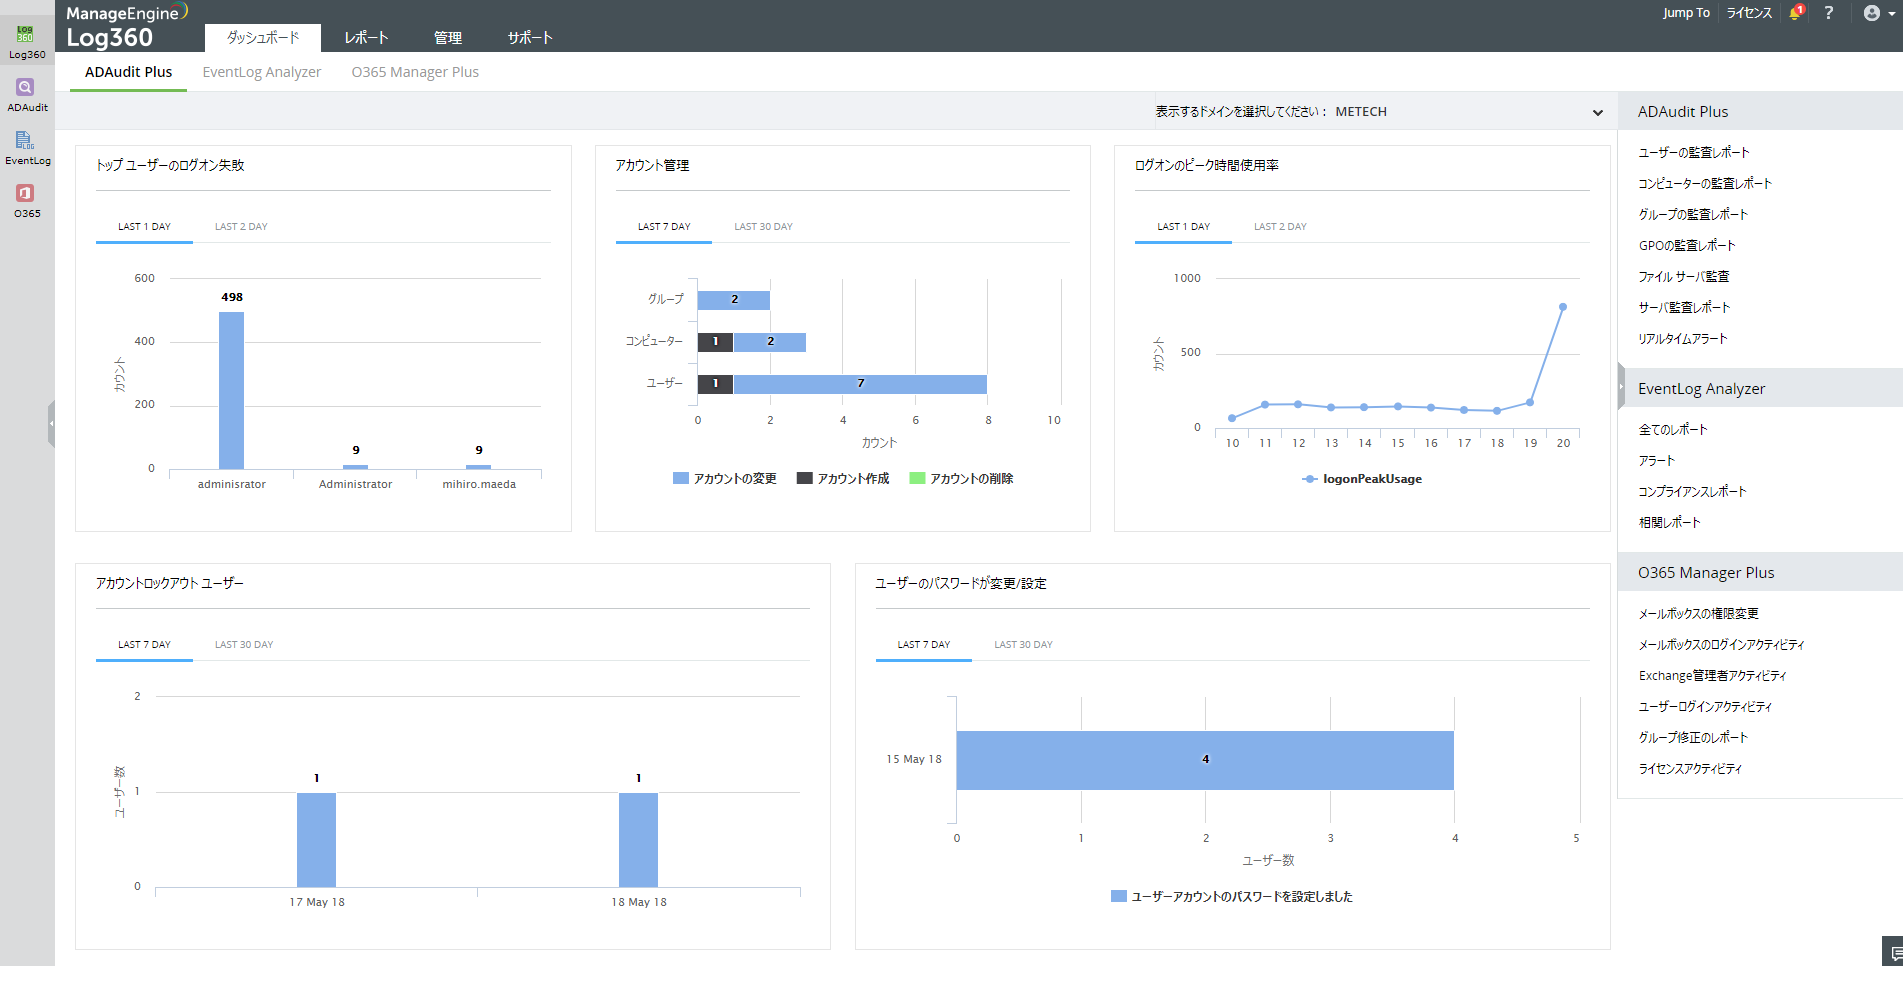Open the METECH domain dropdown
Viewport: 1903px width, 982px height.
[x=1597, y=112]
